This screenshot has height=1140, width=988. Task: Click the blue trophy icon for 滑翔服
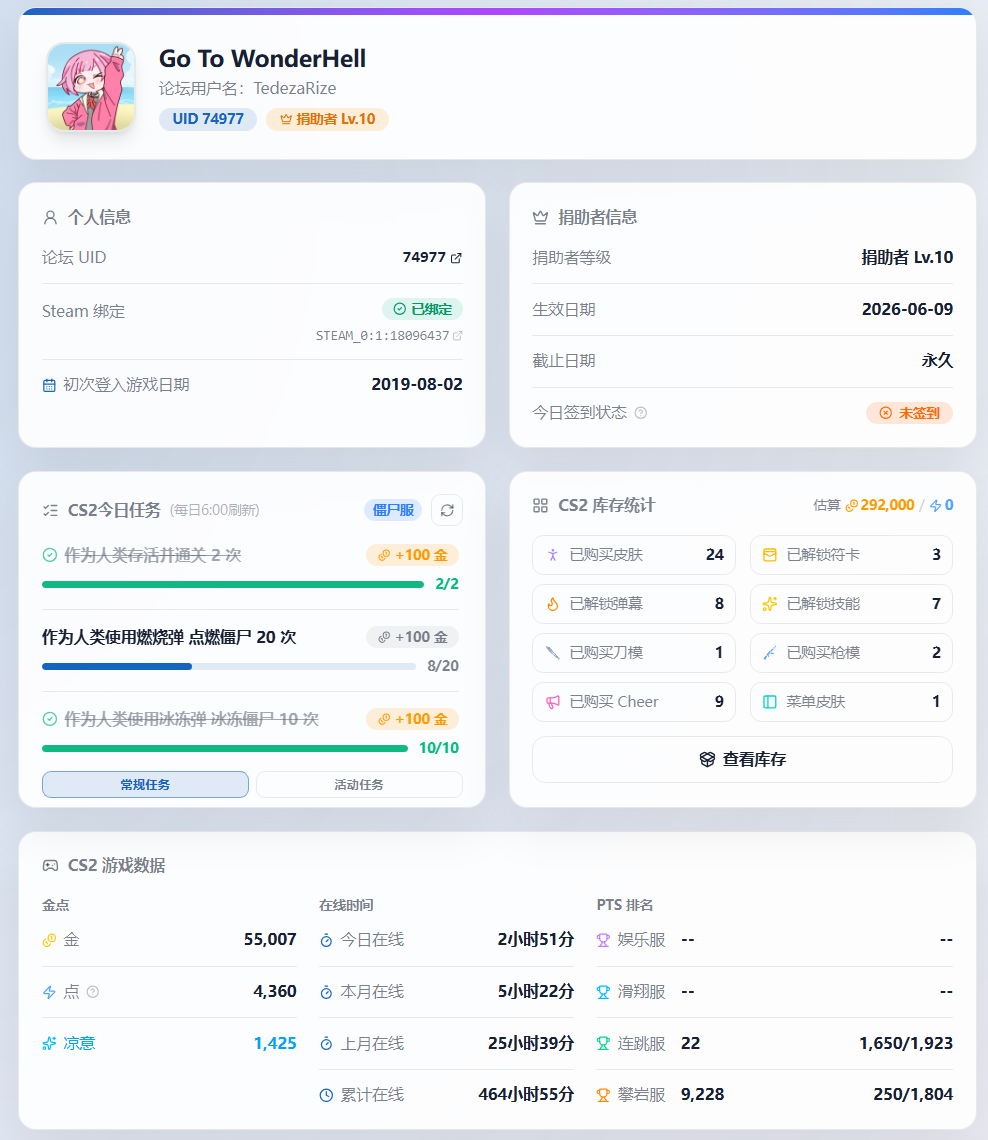point(603,992)
